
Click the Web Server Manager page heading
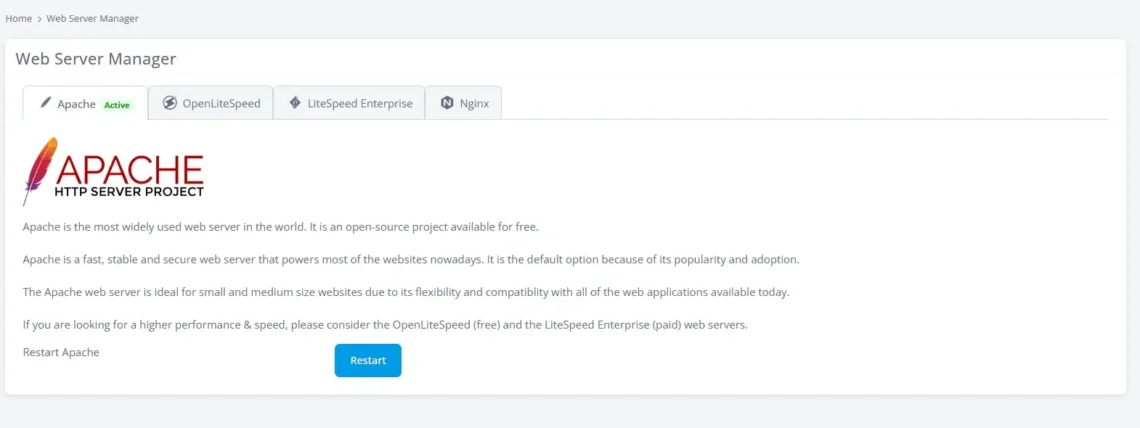pos(95,59)
